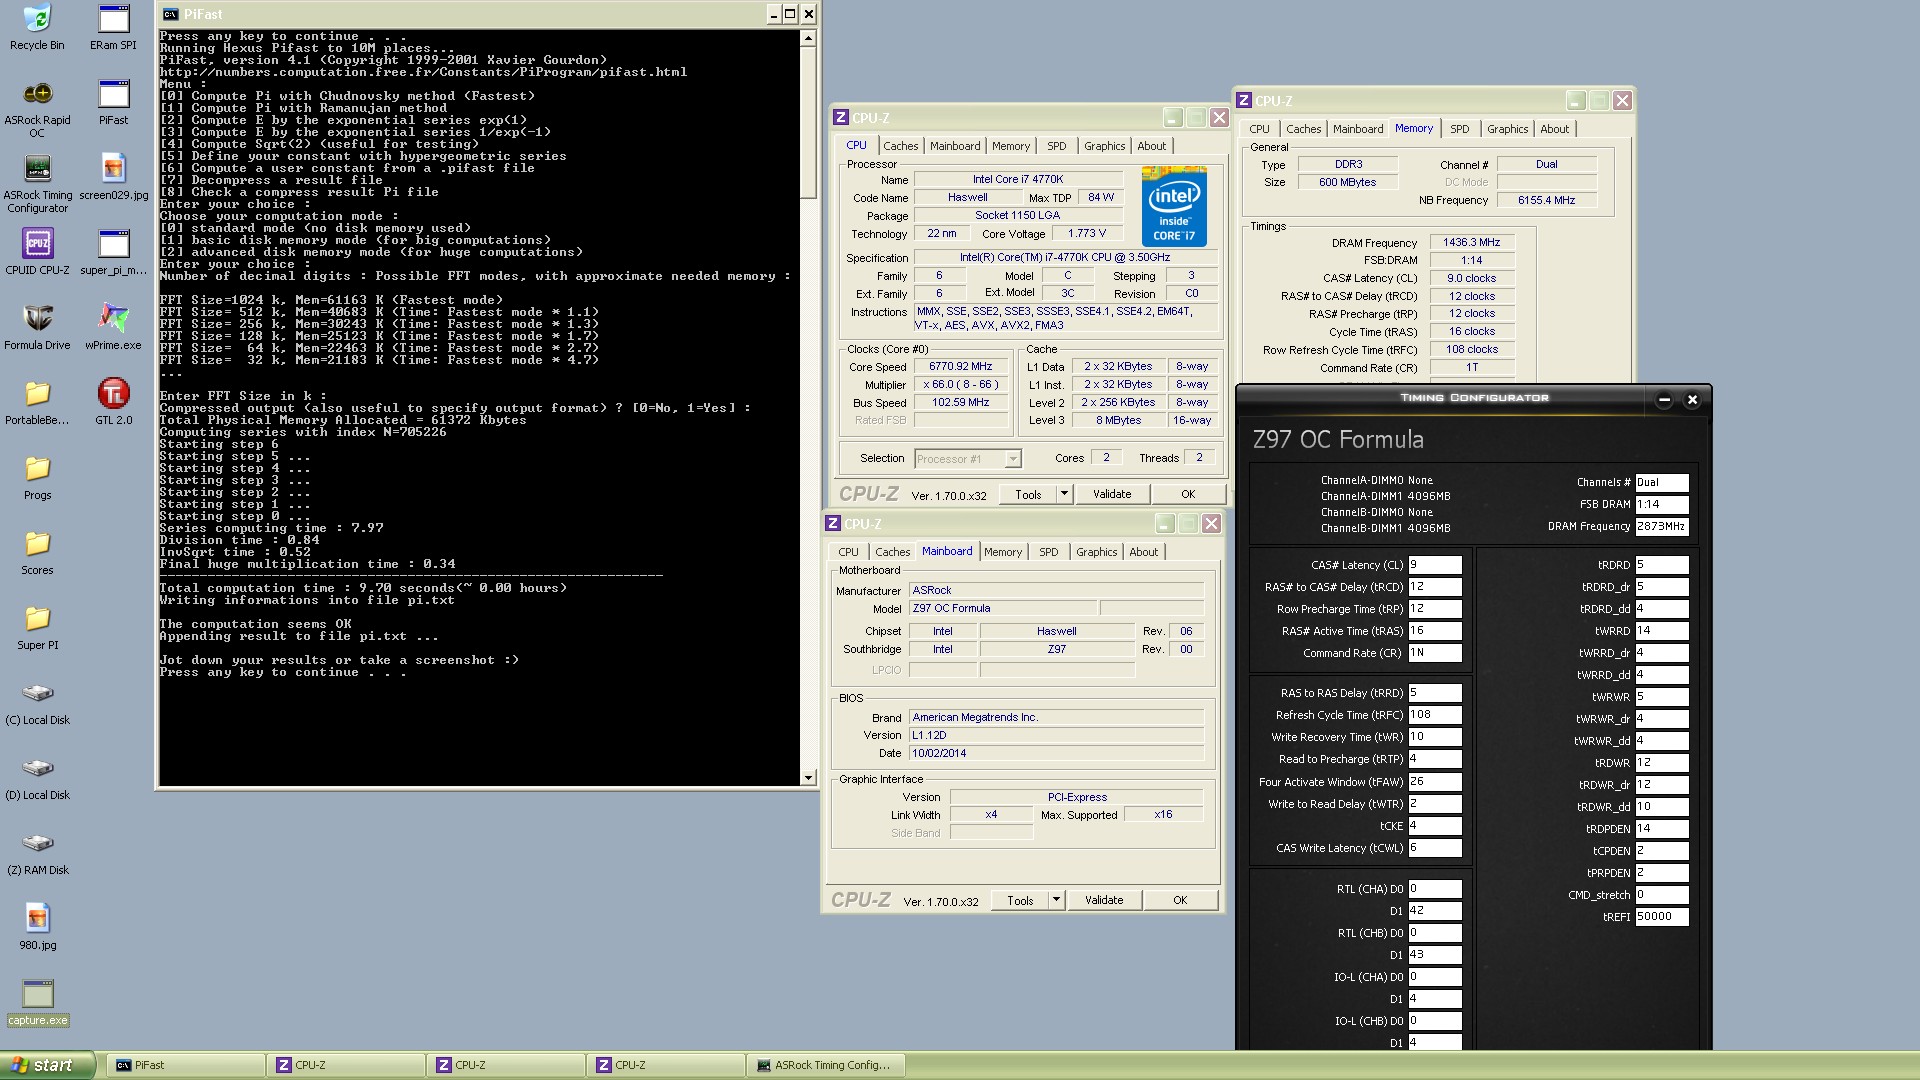Edit tREFI value field
This screenshot has width=1920, height=1080.
1662,917
